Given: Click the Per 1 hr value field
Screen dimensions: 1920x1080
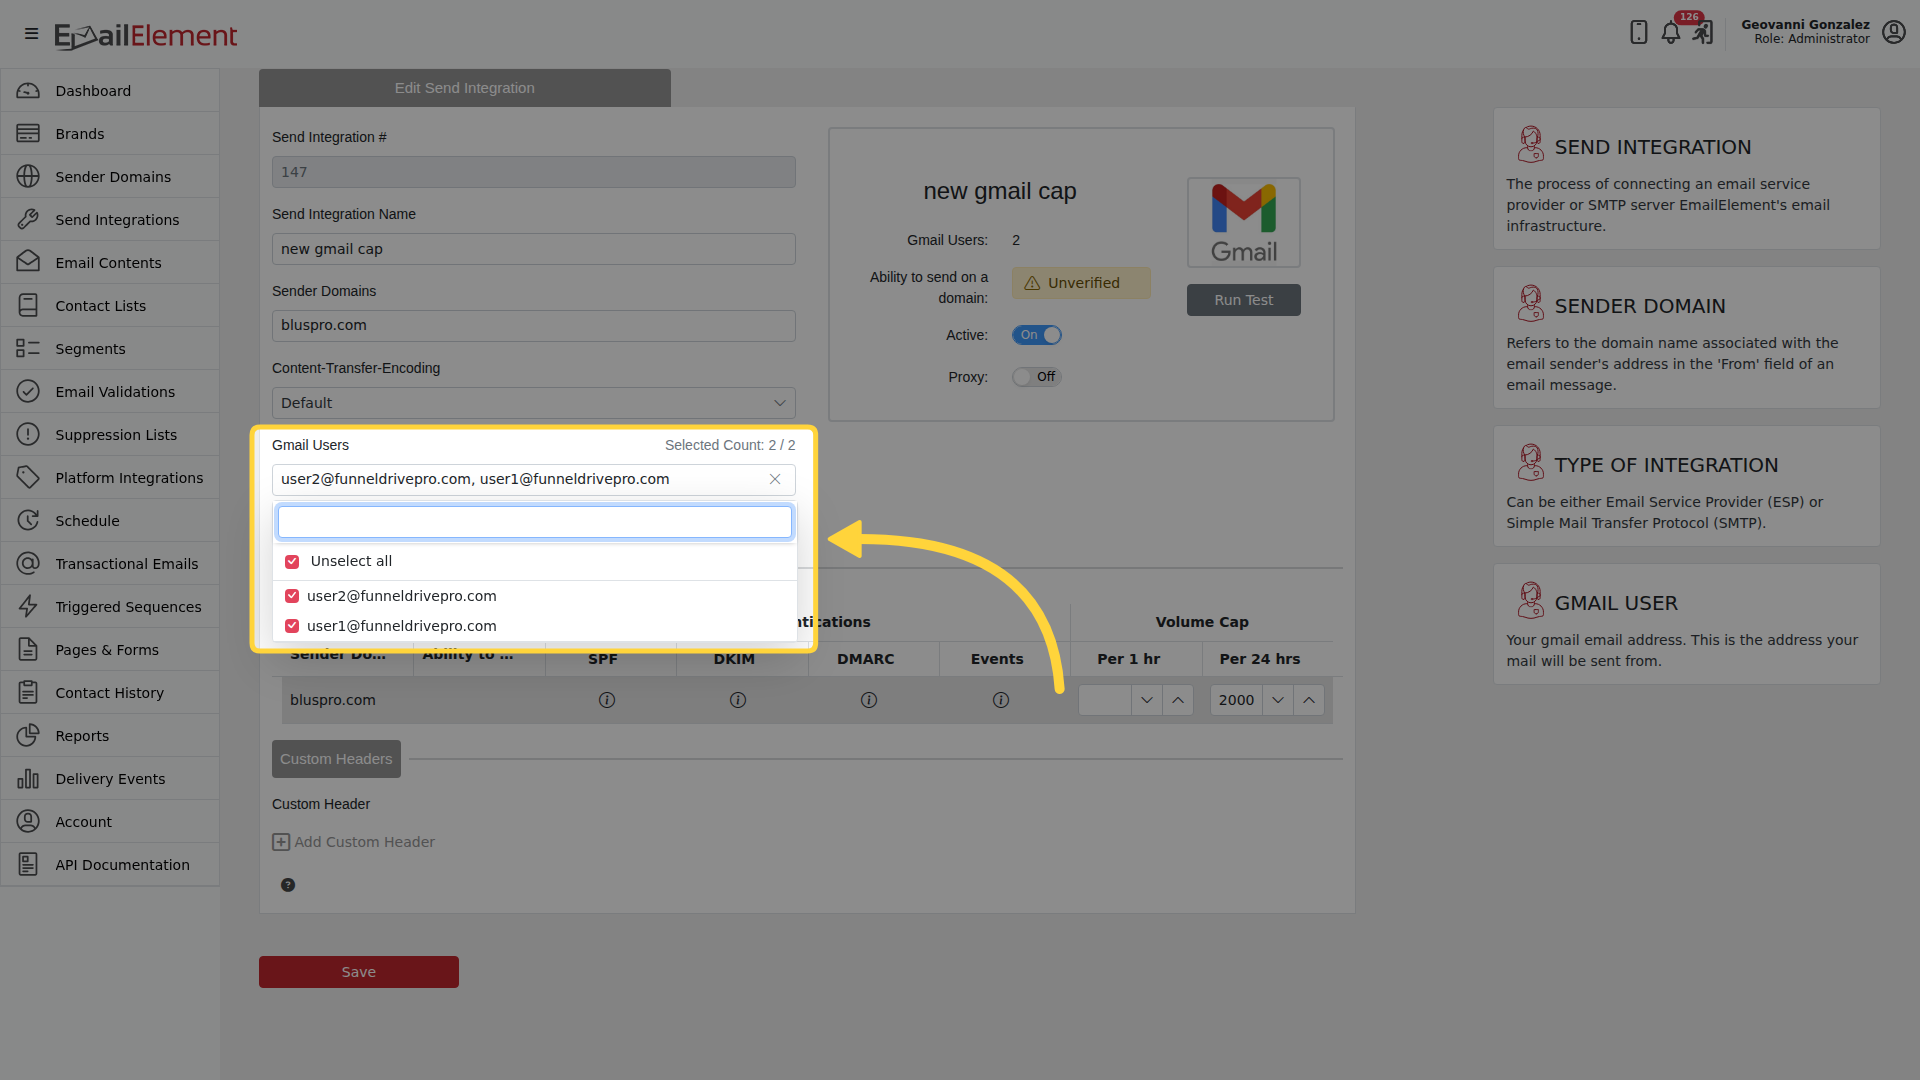Looking at the screenshot, I should click(1105, 700).
